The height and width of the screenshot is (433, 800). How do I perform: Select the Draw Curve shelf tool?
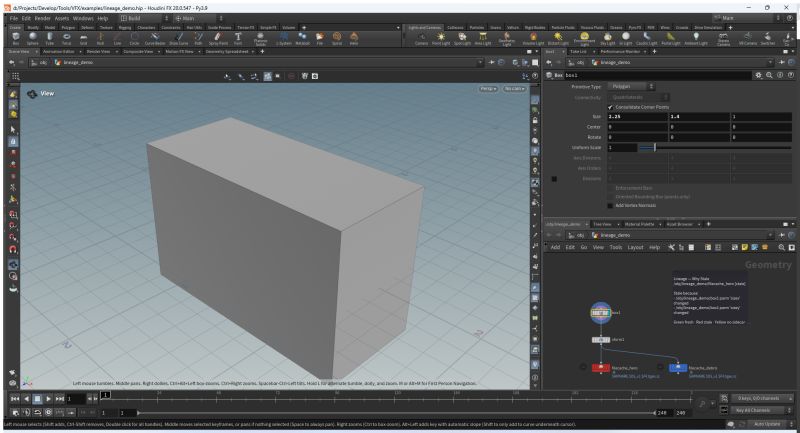tap(179, 38)
